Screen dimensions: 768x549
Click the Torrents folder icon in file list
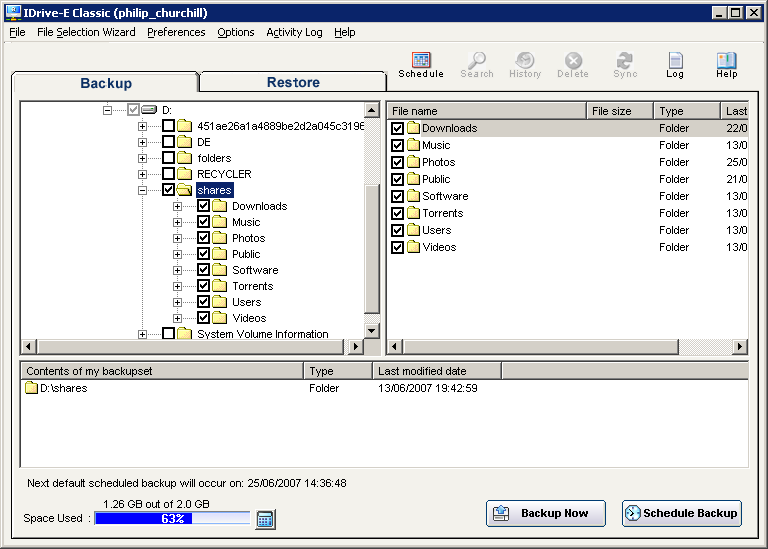[414, 213]
